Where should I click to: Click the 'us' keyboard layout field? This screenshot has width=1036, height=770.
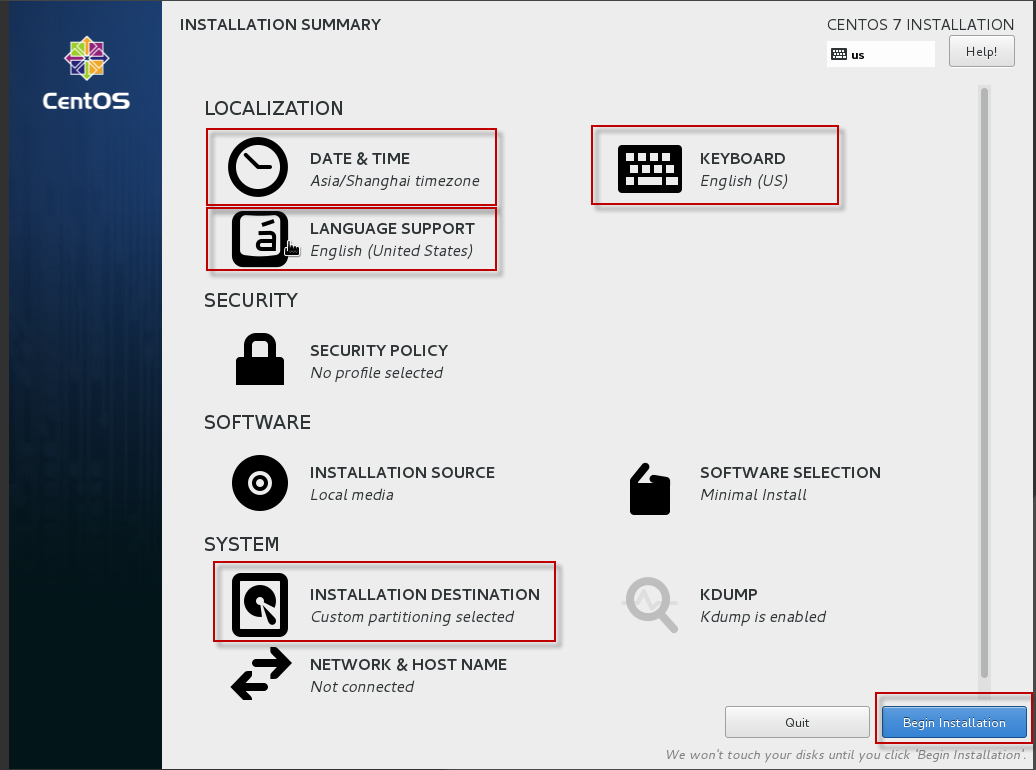coord(881,54)
